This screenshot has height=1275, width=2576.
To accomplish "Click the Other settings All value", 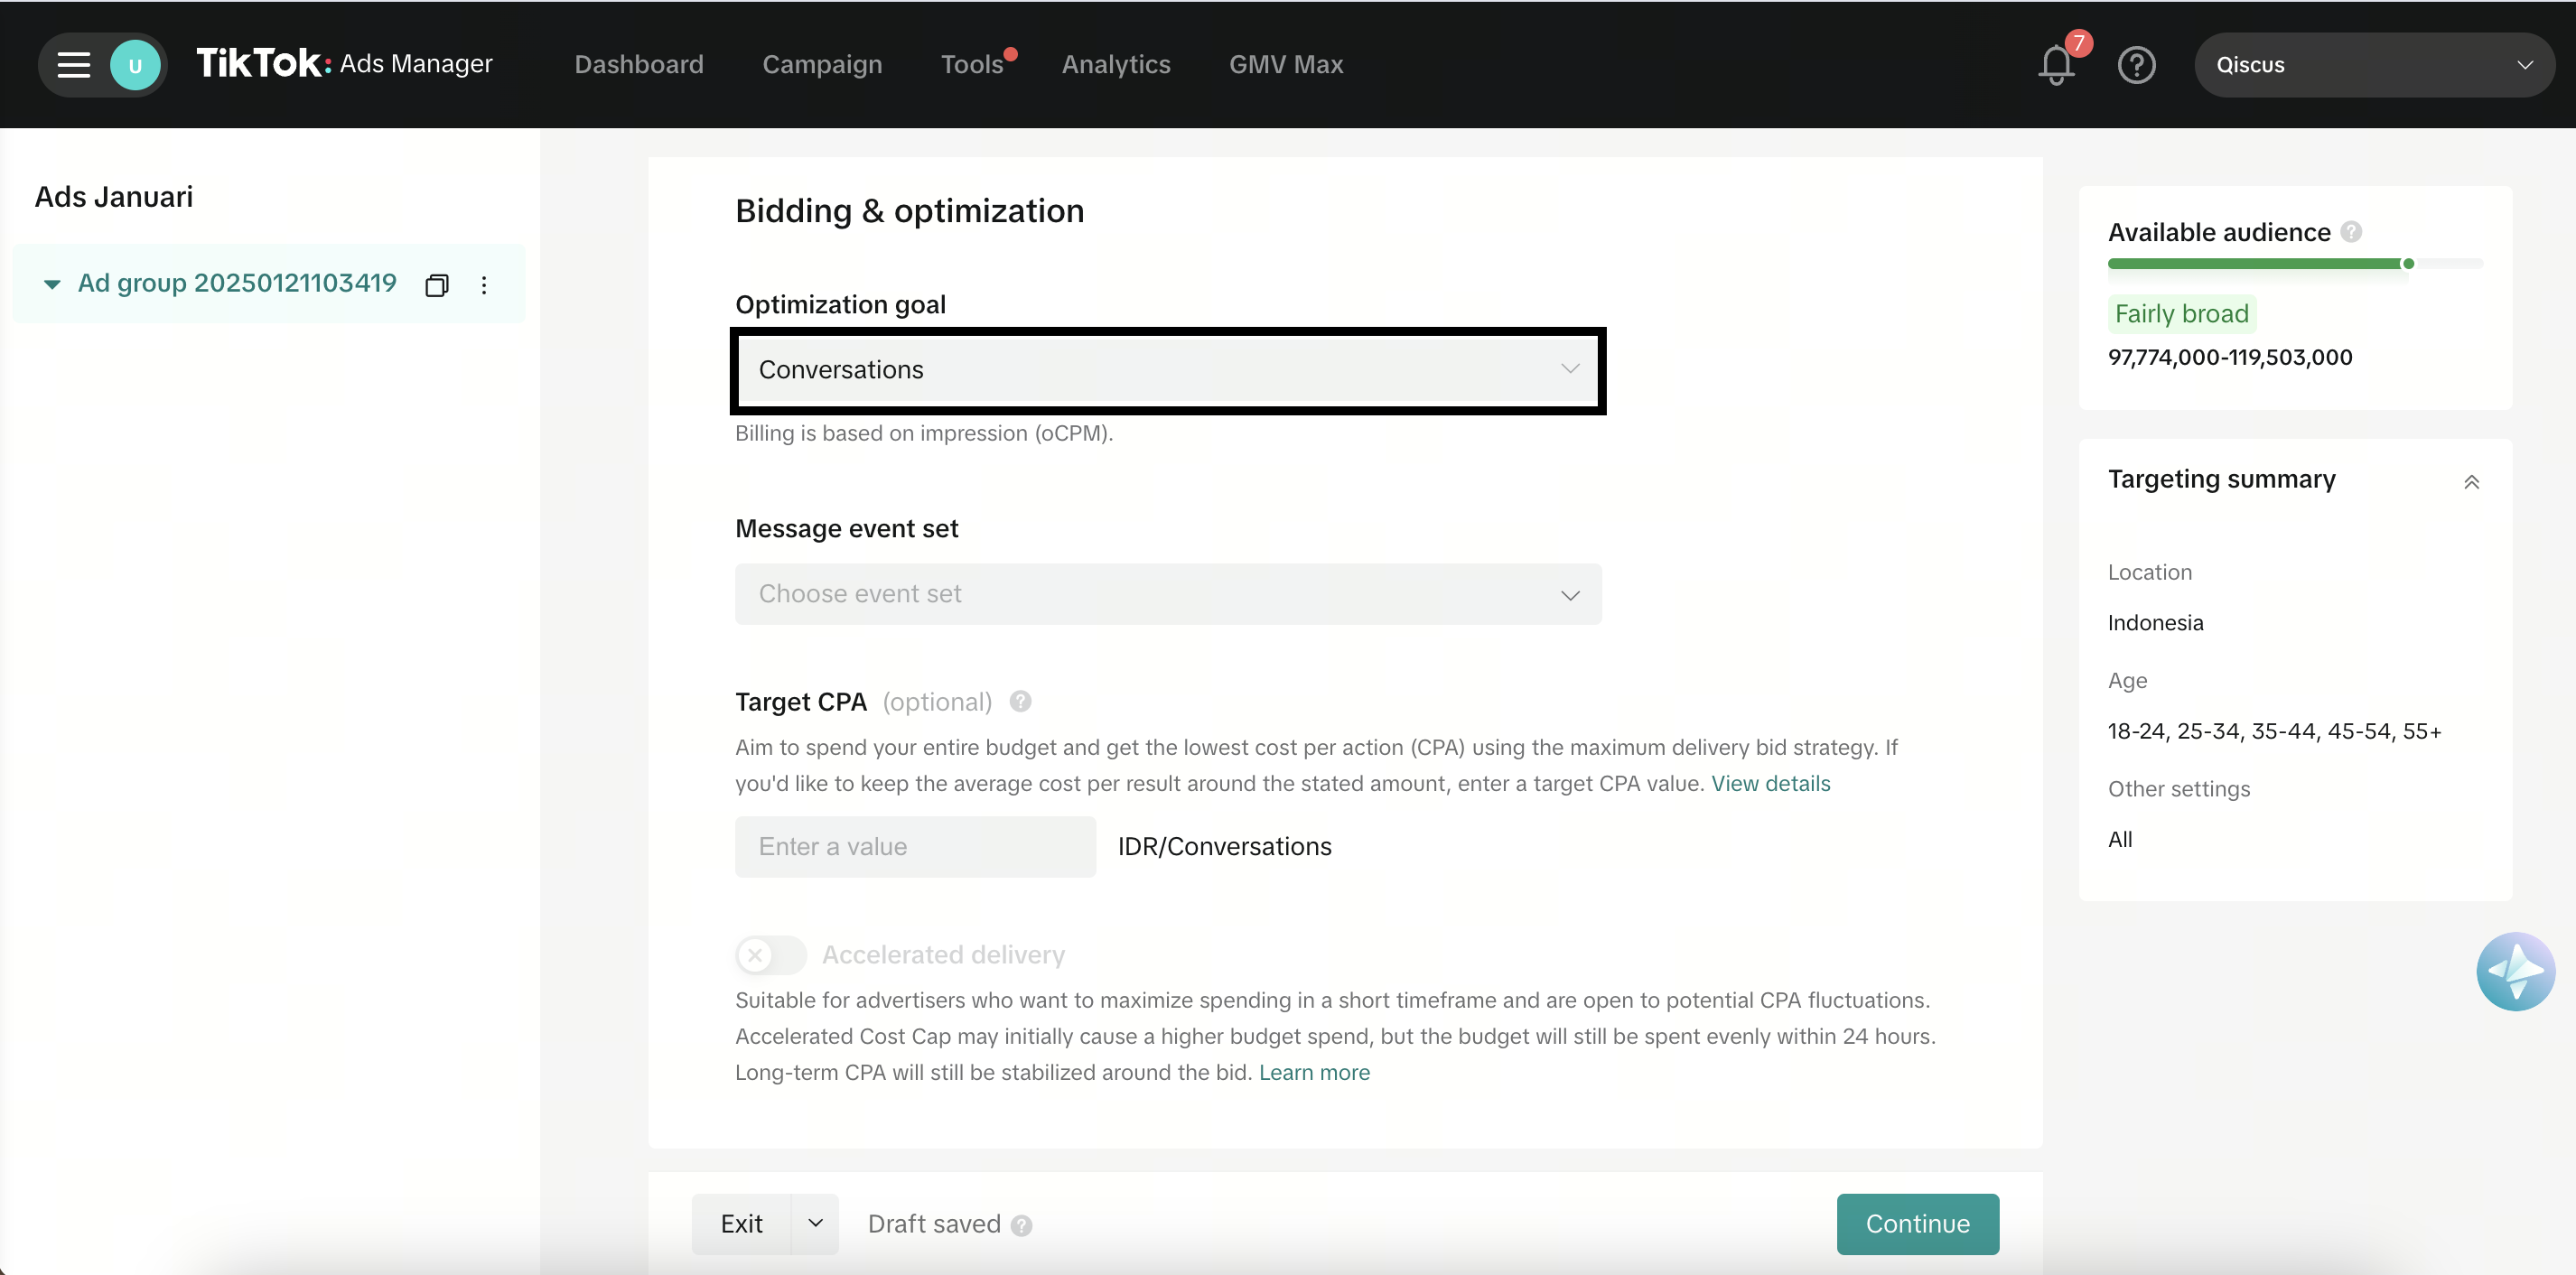I will (x=2120, y=839).
